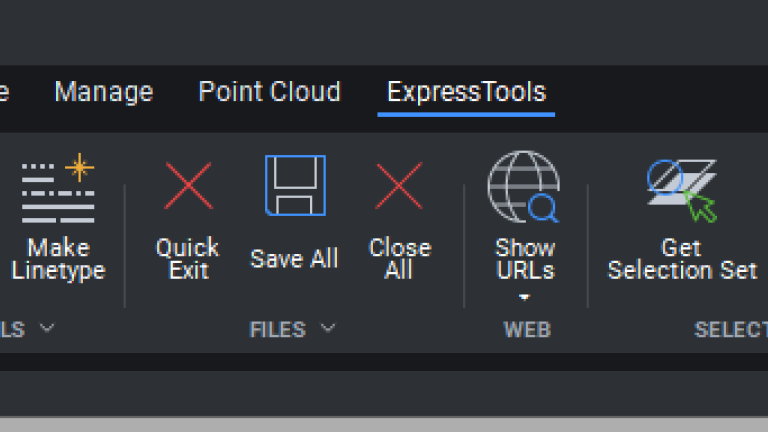Select the ExpressTools ribbon tab
Image resolution: width=768 pixels, height=432 pixels.
click(x=466, y=93)
